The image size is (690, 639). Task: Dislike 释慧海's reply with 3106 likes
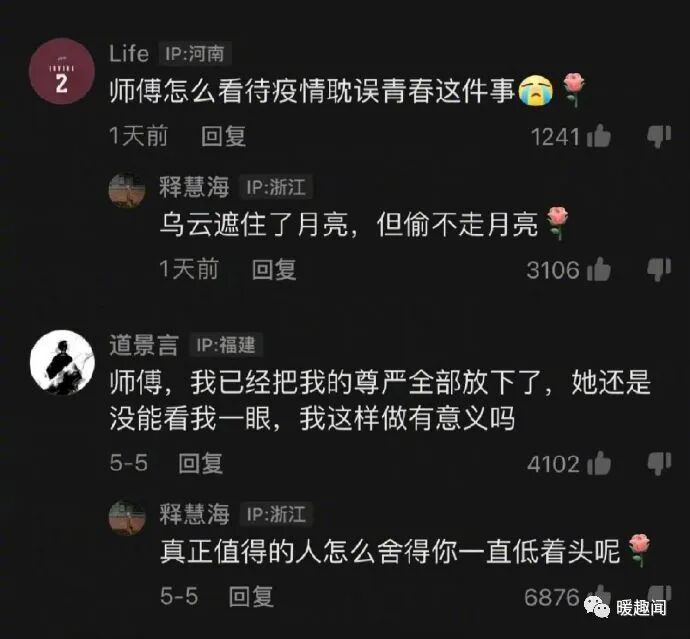pyautogui.click(x=659, y=269)
